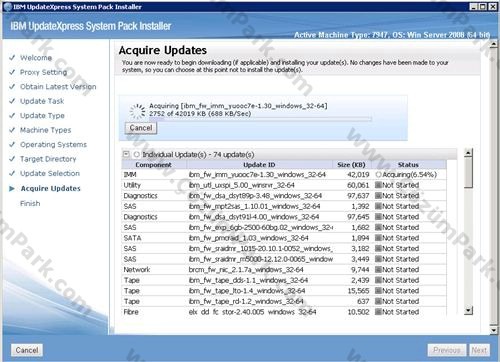This screenshot has width=500, height=362.
Task: Click the Active Machine Type header text
Action: [392, 35]
